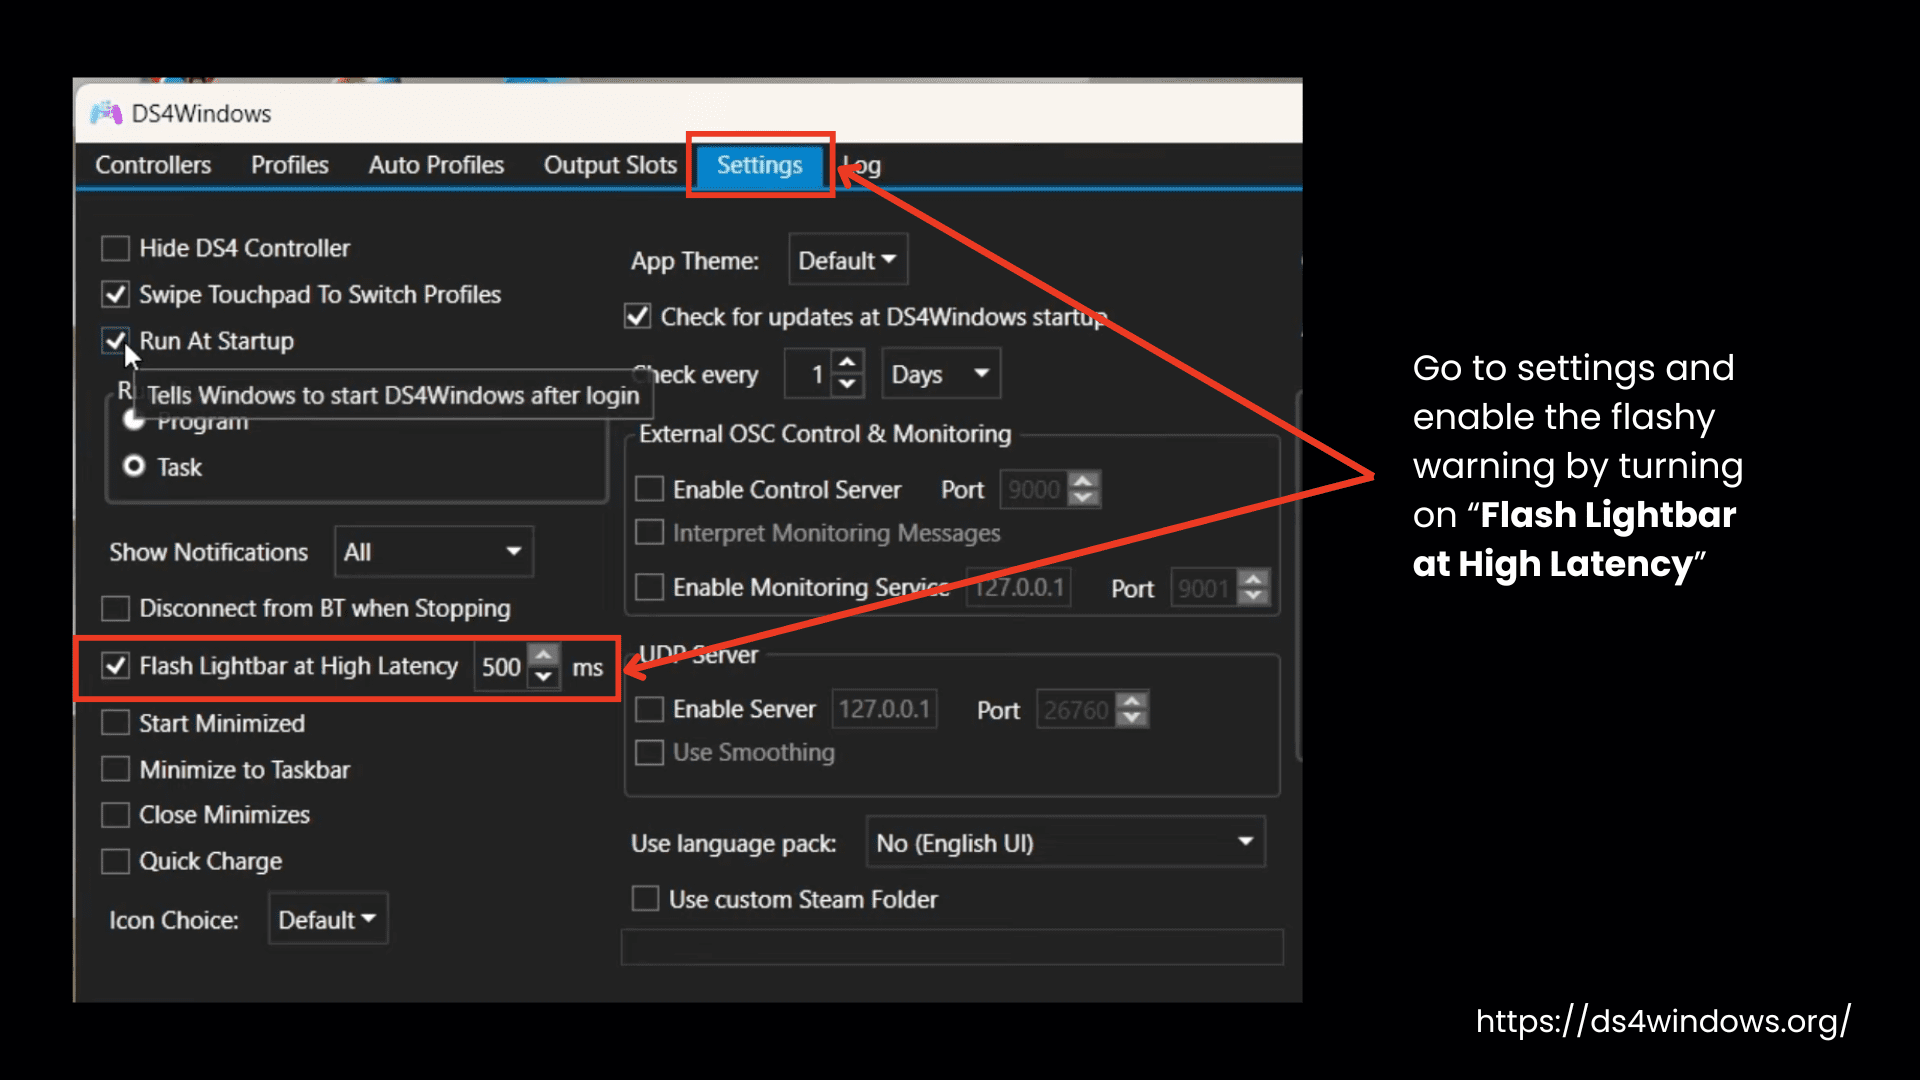Enable Hide DS4 Controller checkbox
The image size is (1920, 1080).
(116, 248)
